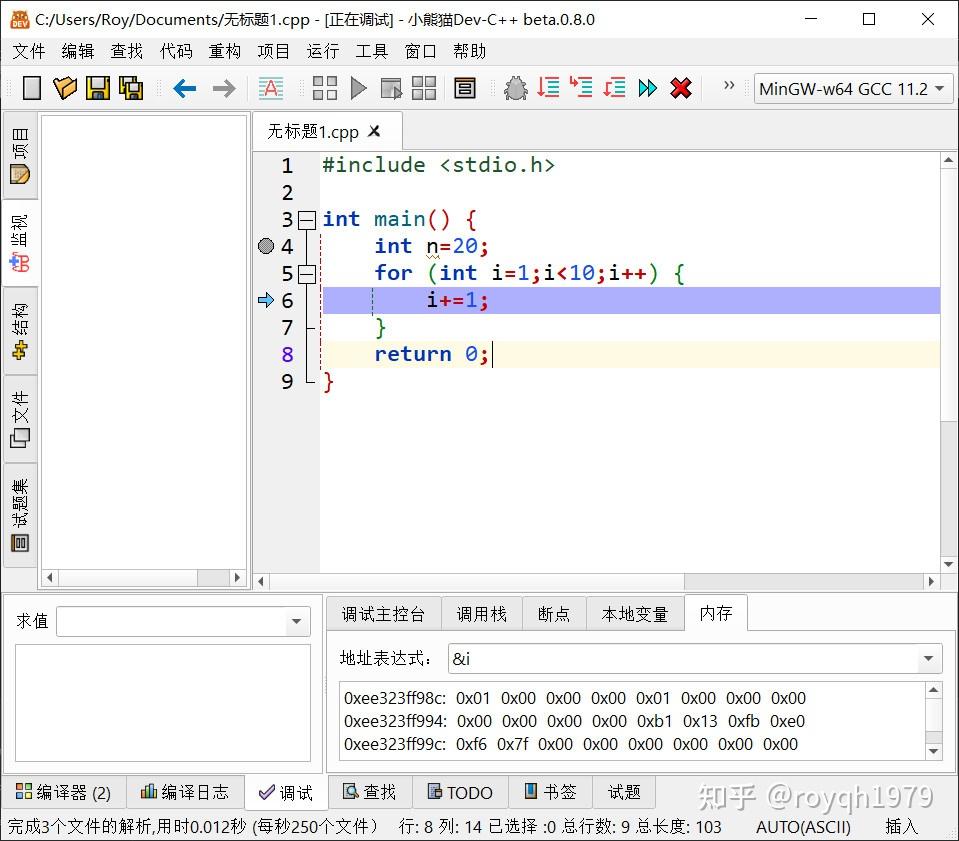Toggle the breakpoint on line 4
Image resolution: width=959 pixels, height=841 pixels.
pyautogui.click(x=265, y=246)
